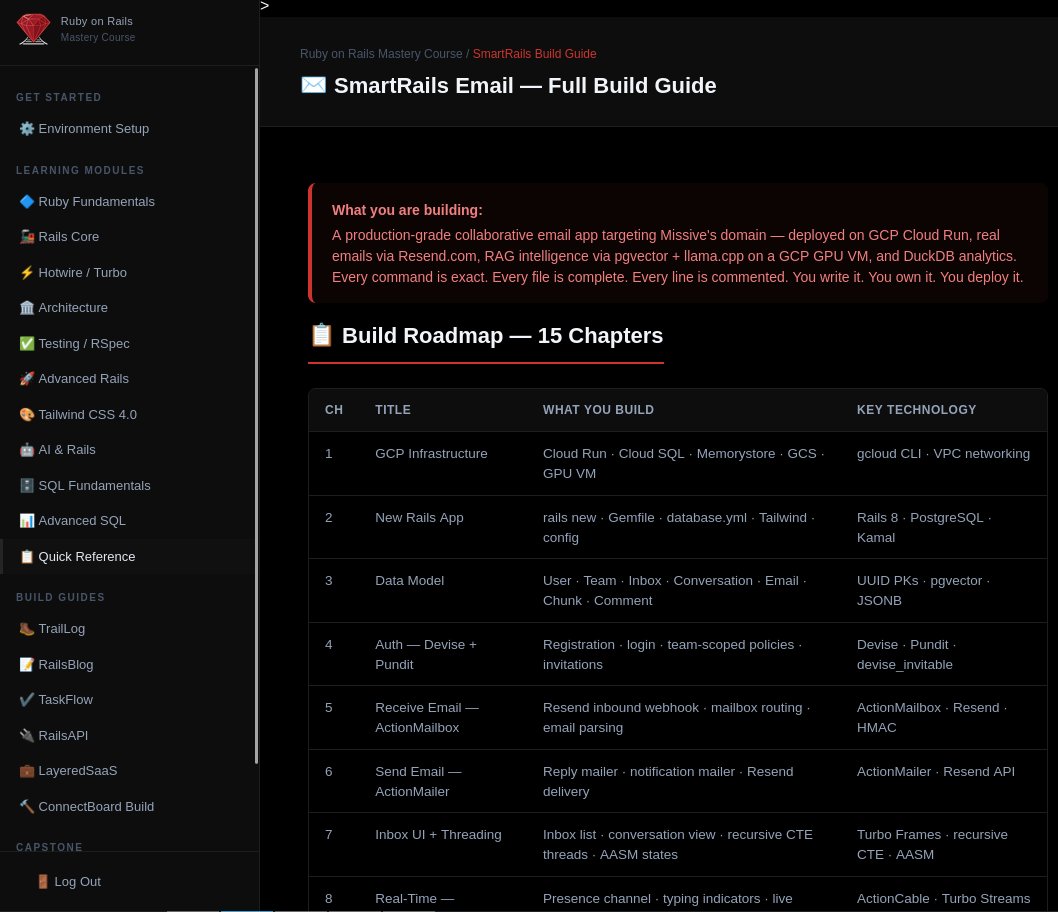Viewport: 1058px width, 912px height.
Task: Click the ruby gem logo icon
Action: [33, 29]
